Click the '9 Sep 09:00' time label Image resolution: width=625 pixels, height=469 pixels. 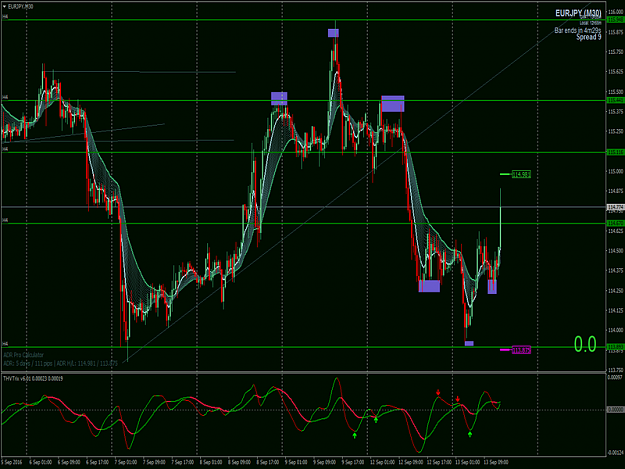(x=324, y=462)
